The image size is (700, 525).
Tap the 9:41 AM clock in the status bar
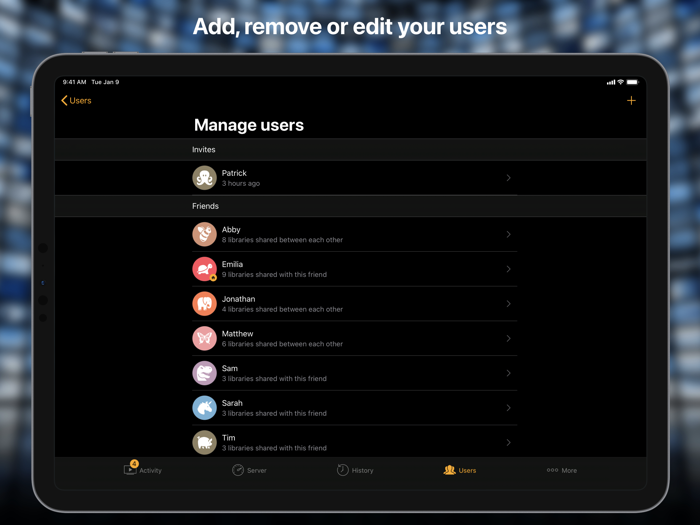tap(74, 82)
